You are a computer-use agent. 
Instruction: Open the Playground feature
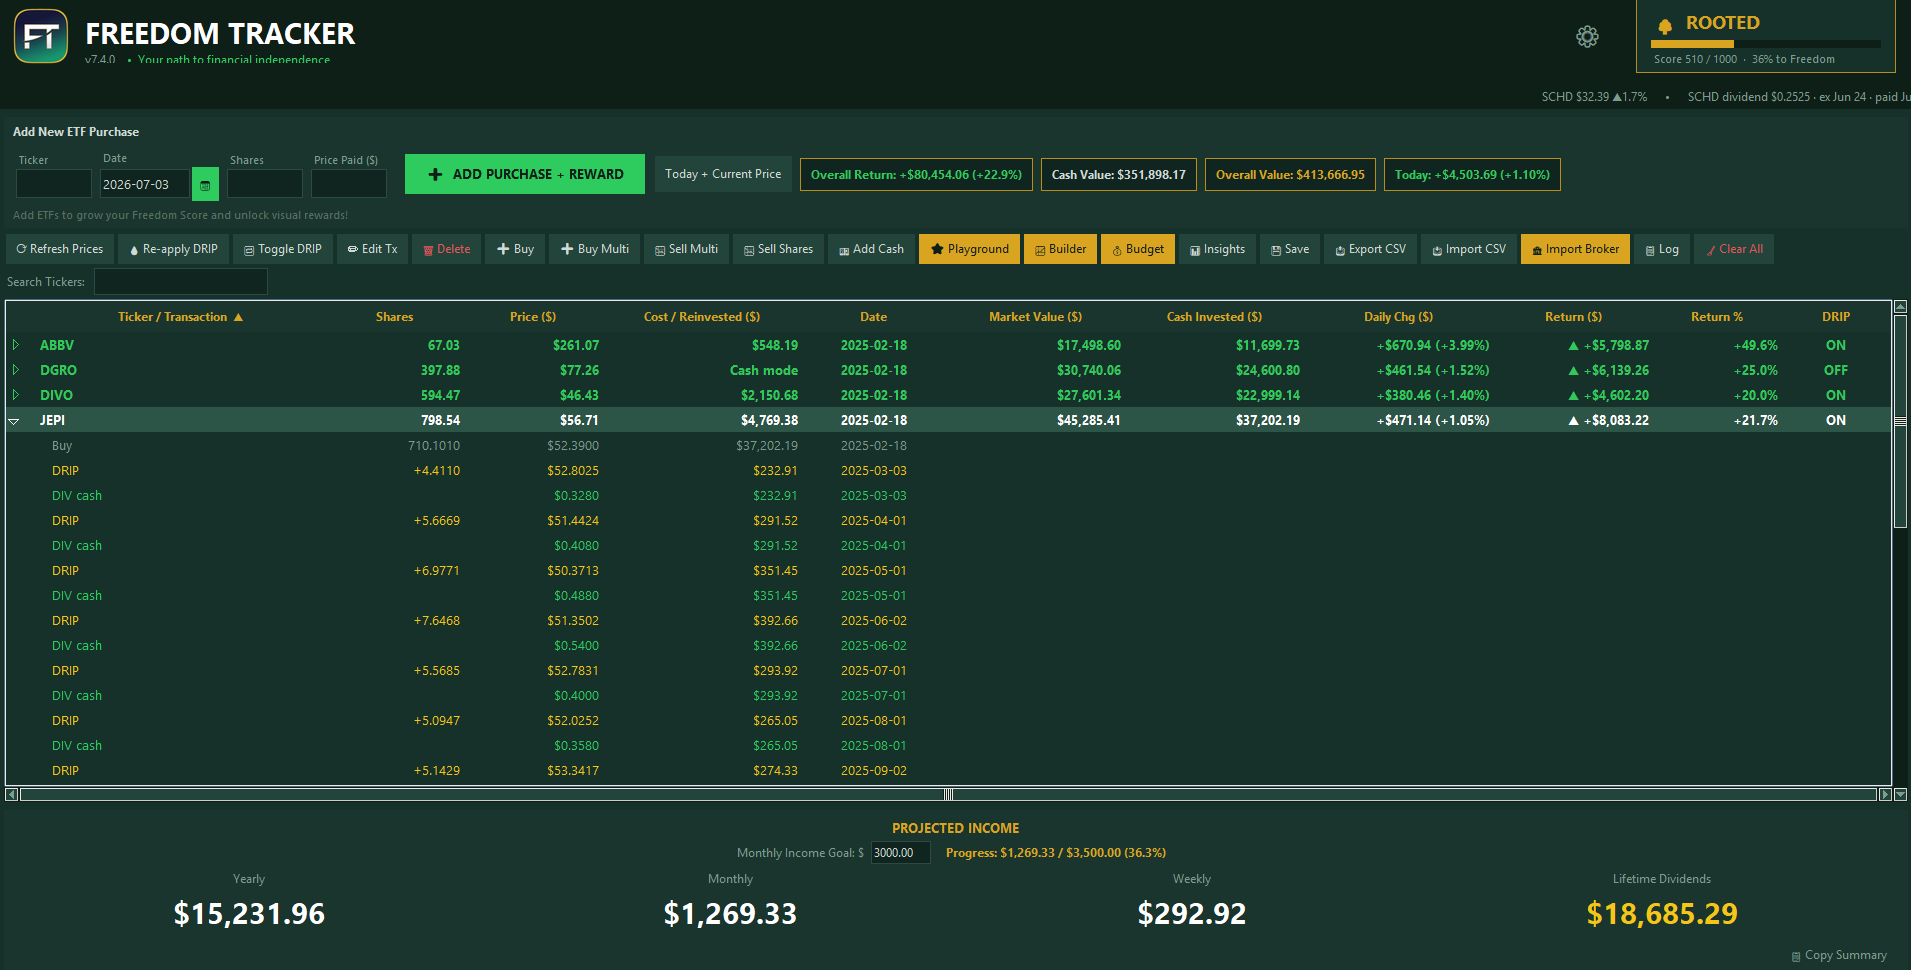tap(969, 249)
